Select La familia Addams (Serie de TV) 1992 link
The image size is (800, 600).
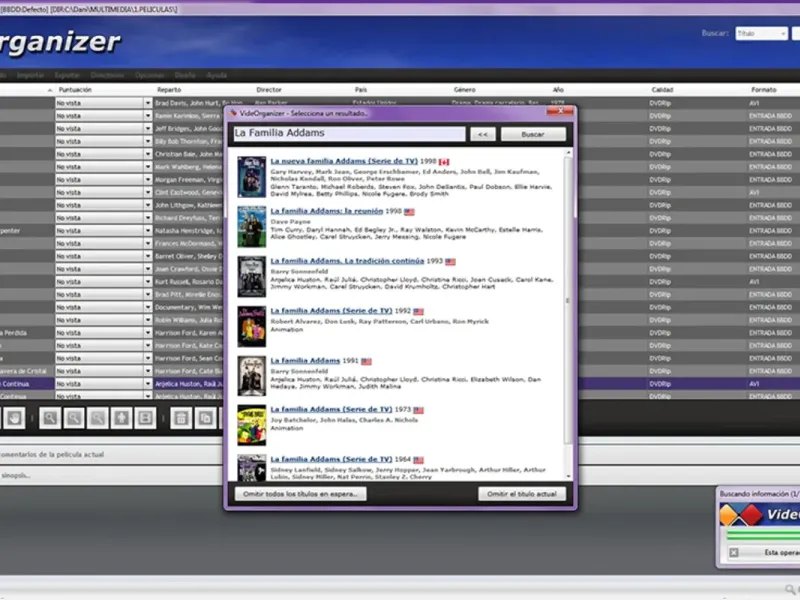[x=331, y=311]
